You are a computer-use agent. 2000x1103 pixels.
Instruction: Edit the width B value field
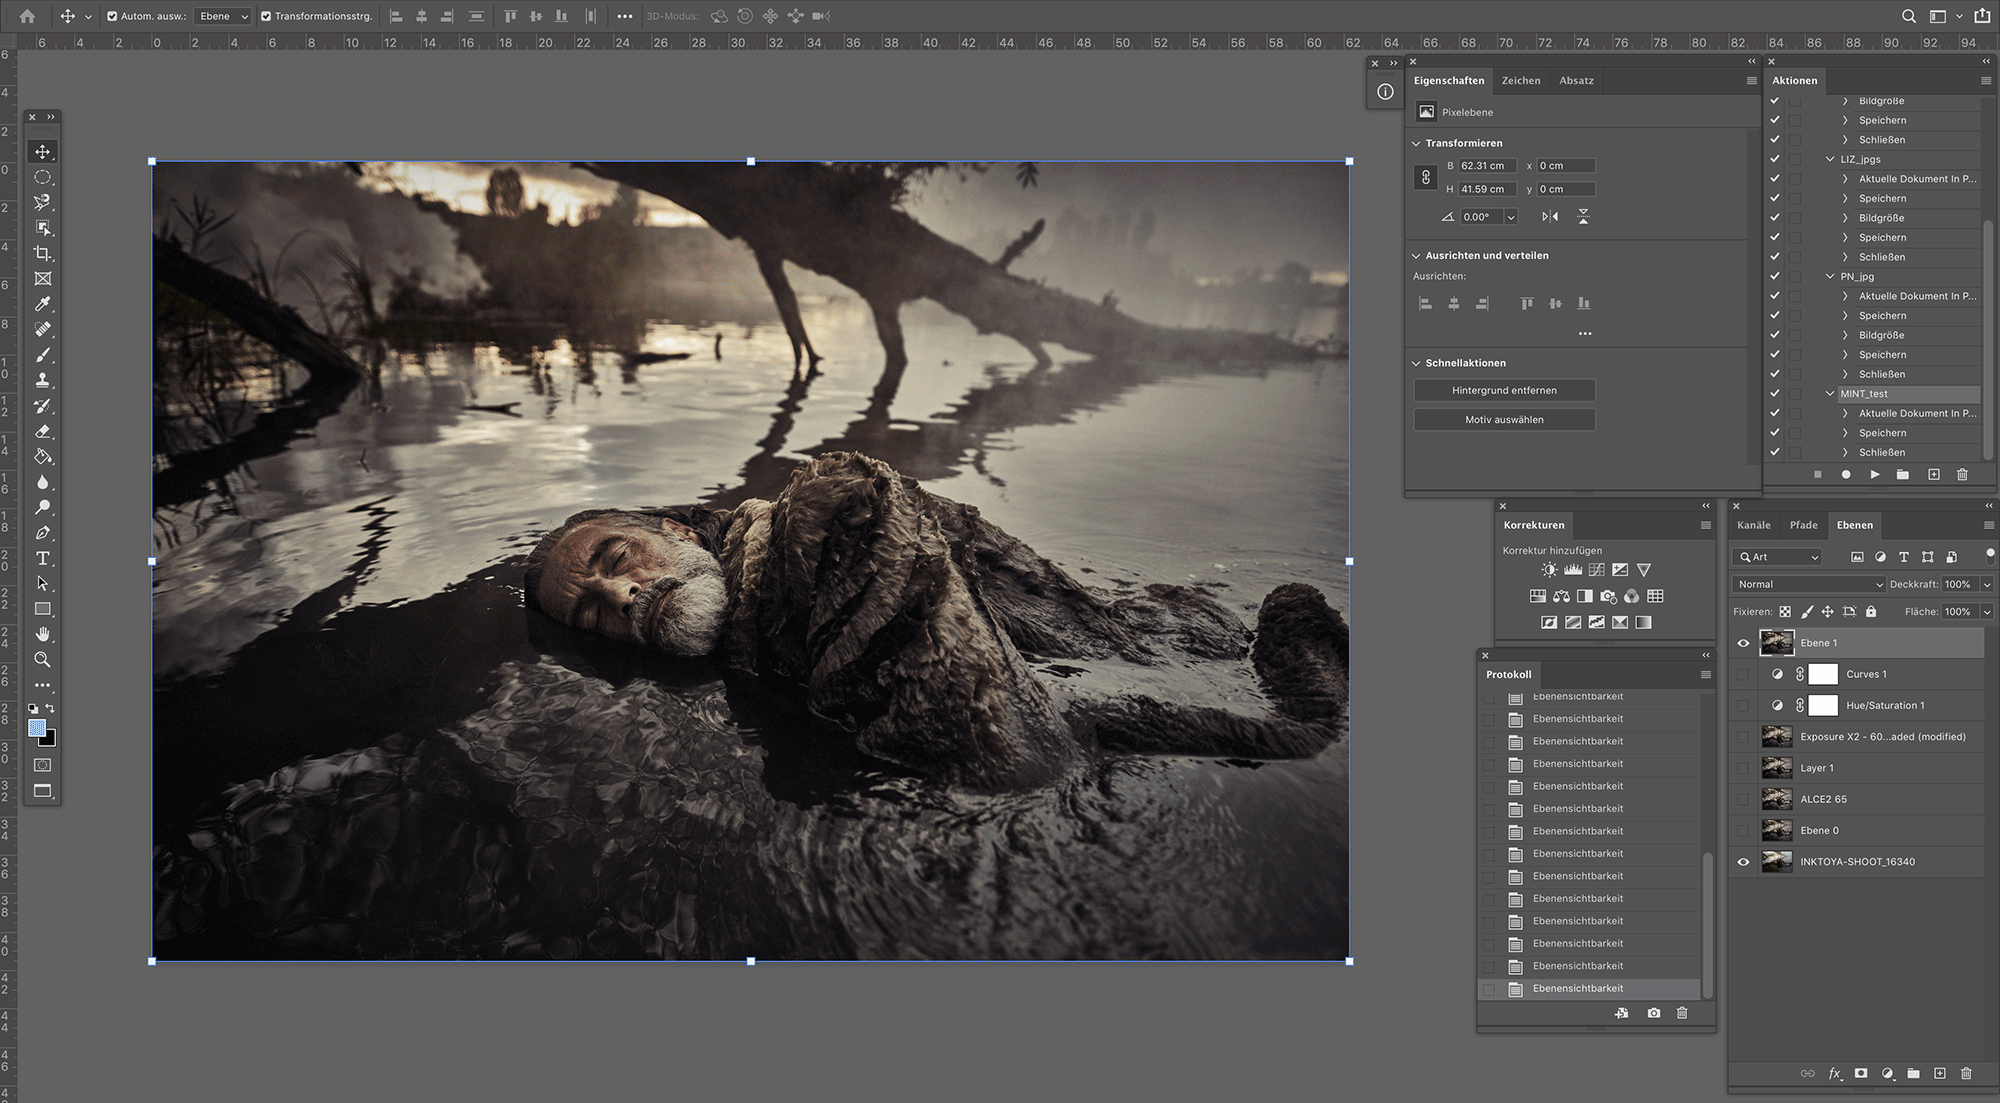[x=1487, y=166]
